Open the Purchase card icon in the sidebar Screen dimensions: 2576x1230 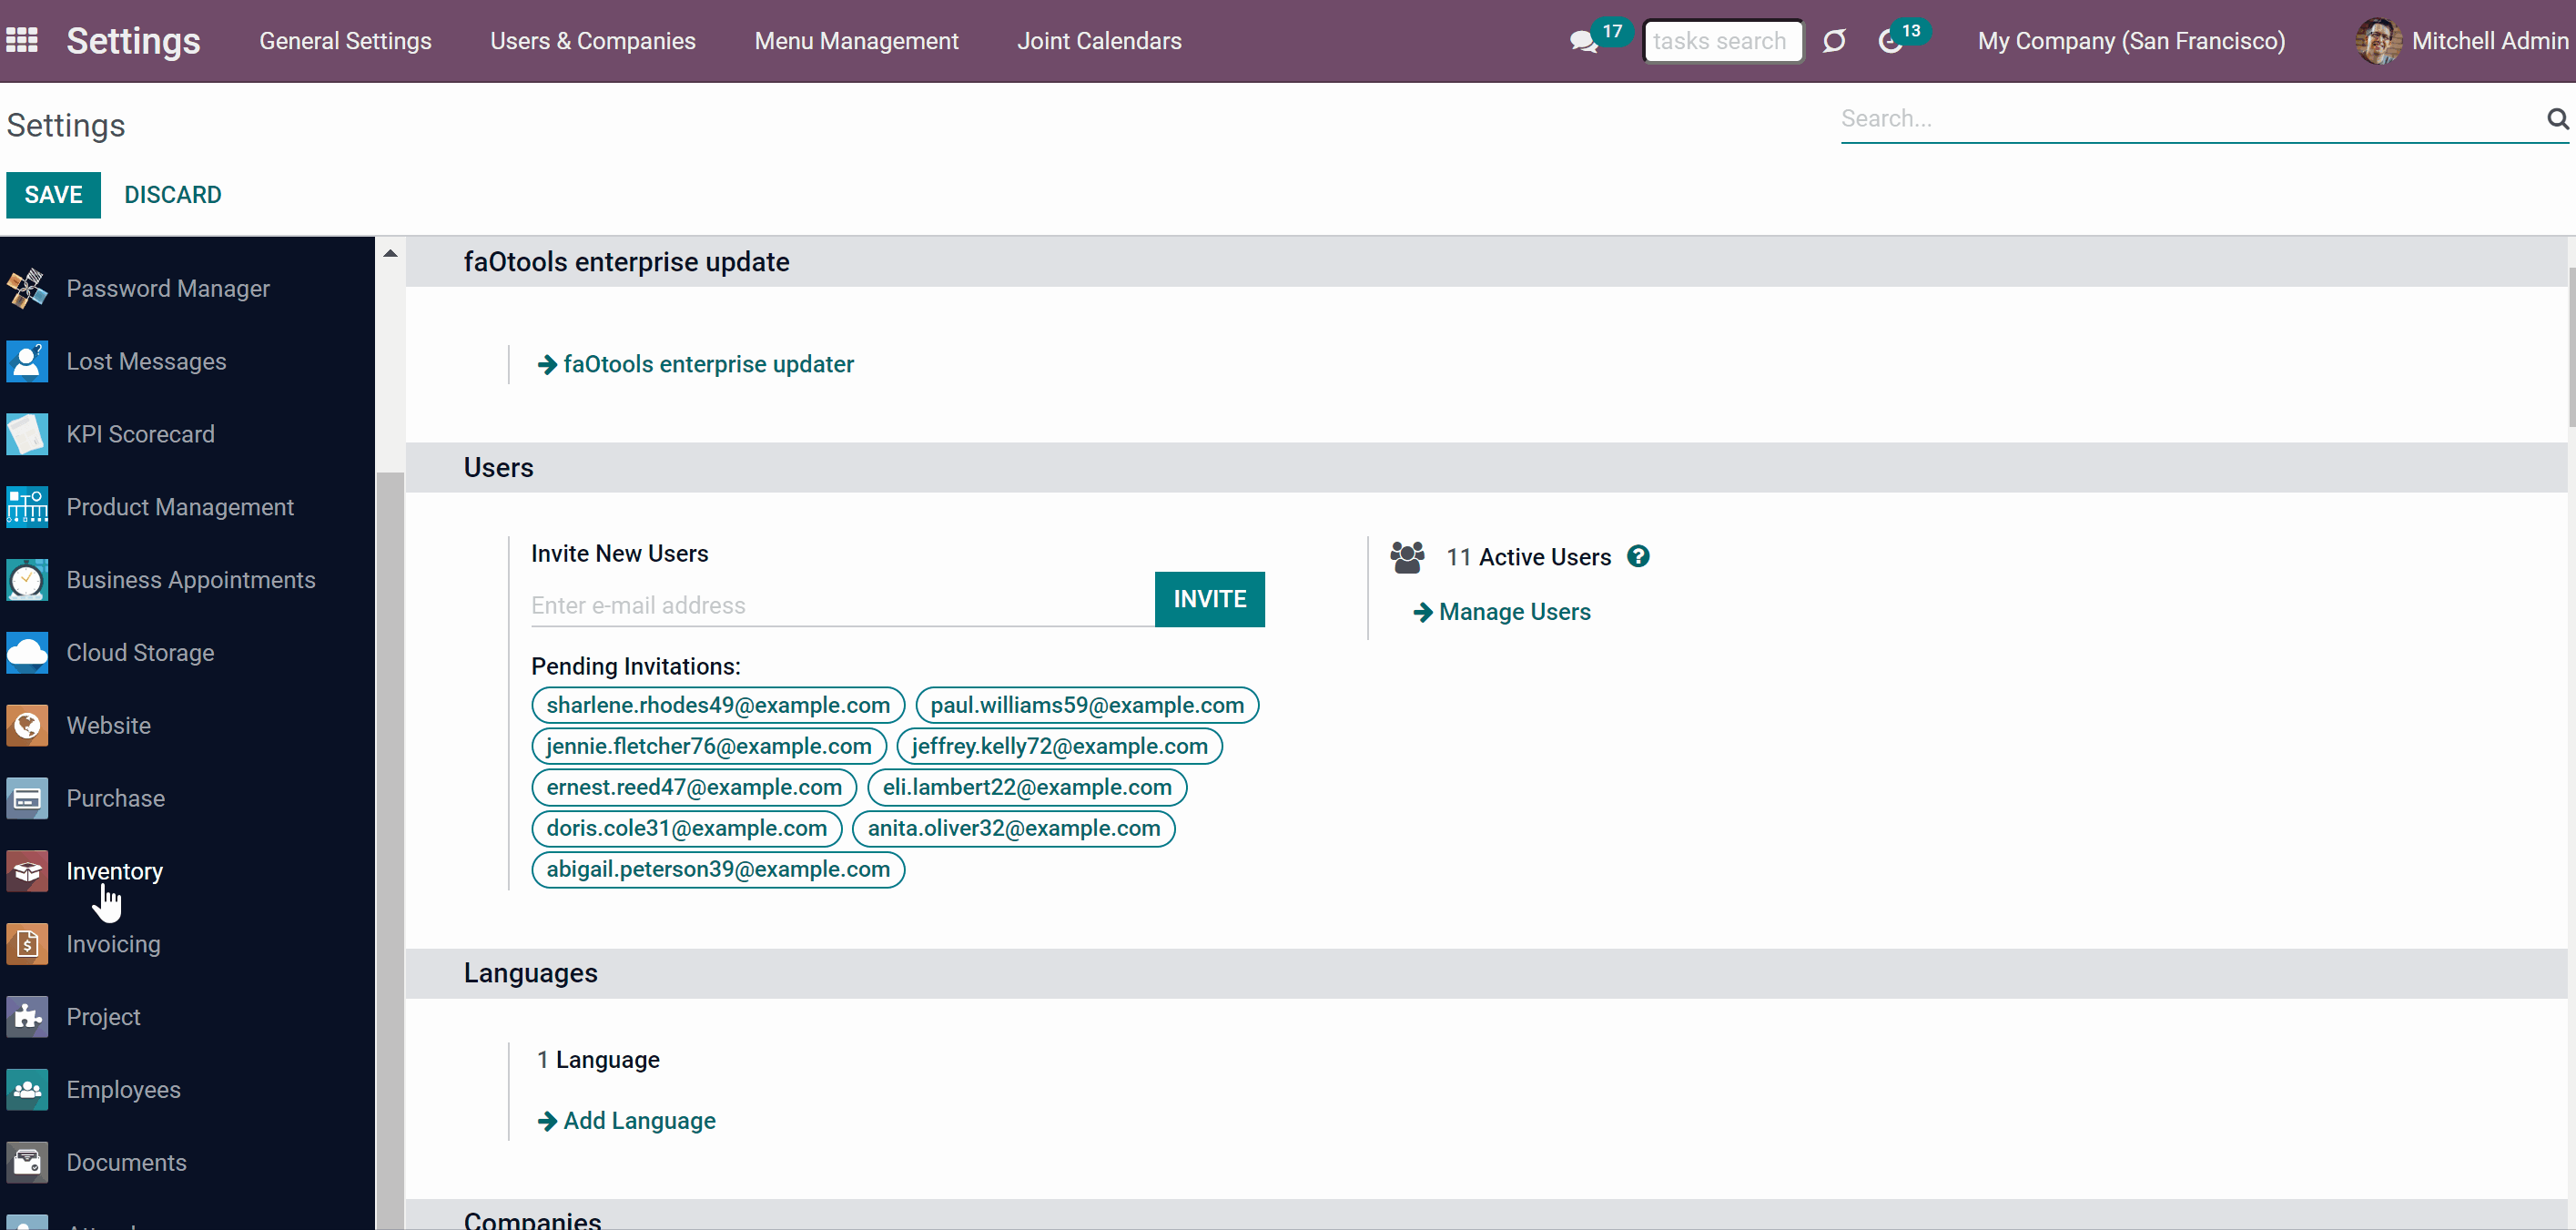pos(27,799)
